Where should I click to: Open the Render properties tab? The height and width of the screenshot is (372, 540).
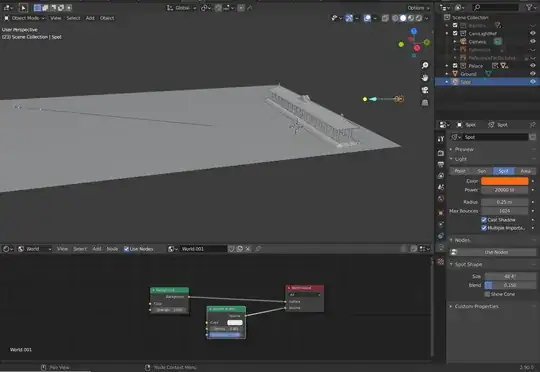[x=441, y=153]
